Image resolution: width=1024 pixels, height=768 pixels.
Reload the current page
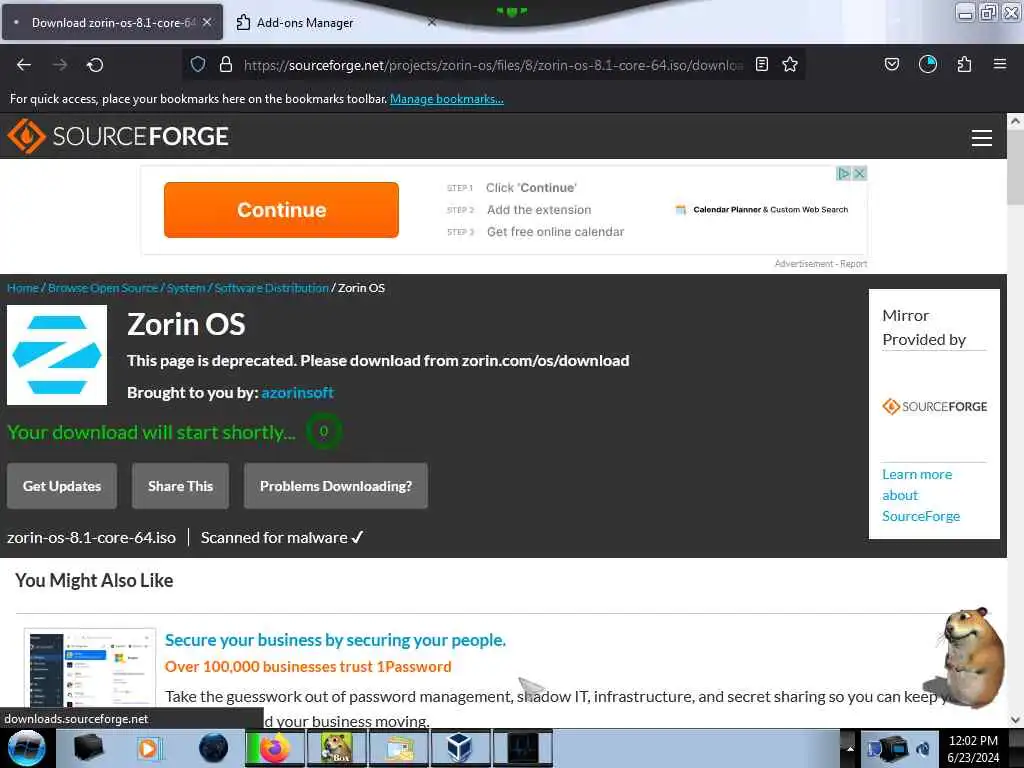click(95, 65)
